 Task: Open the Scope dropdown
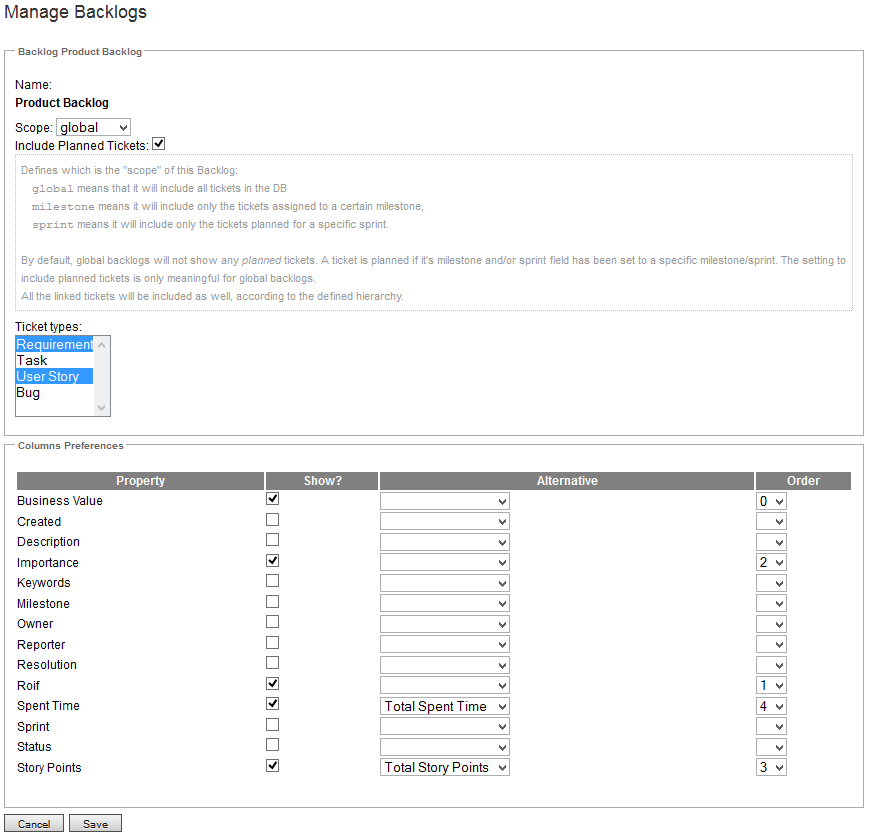click(94, 127)
